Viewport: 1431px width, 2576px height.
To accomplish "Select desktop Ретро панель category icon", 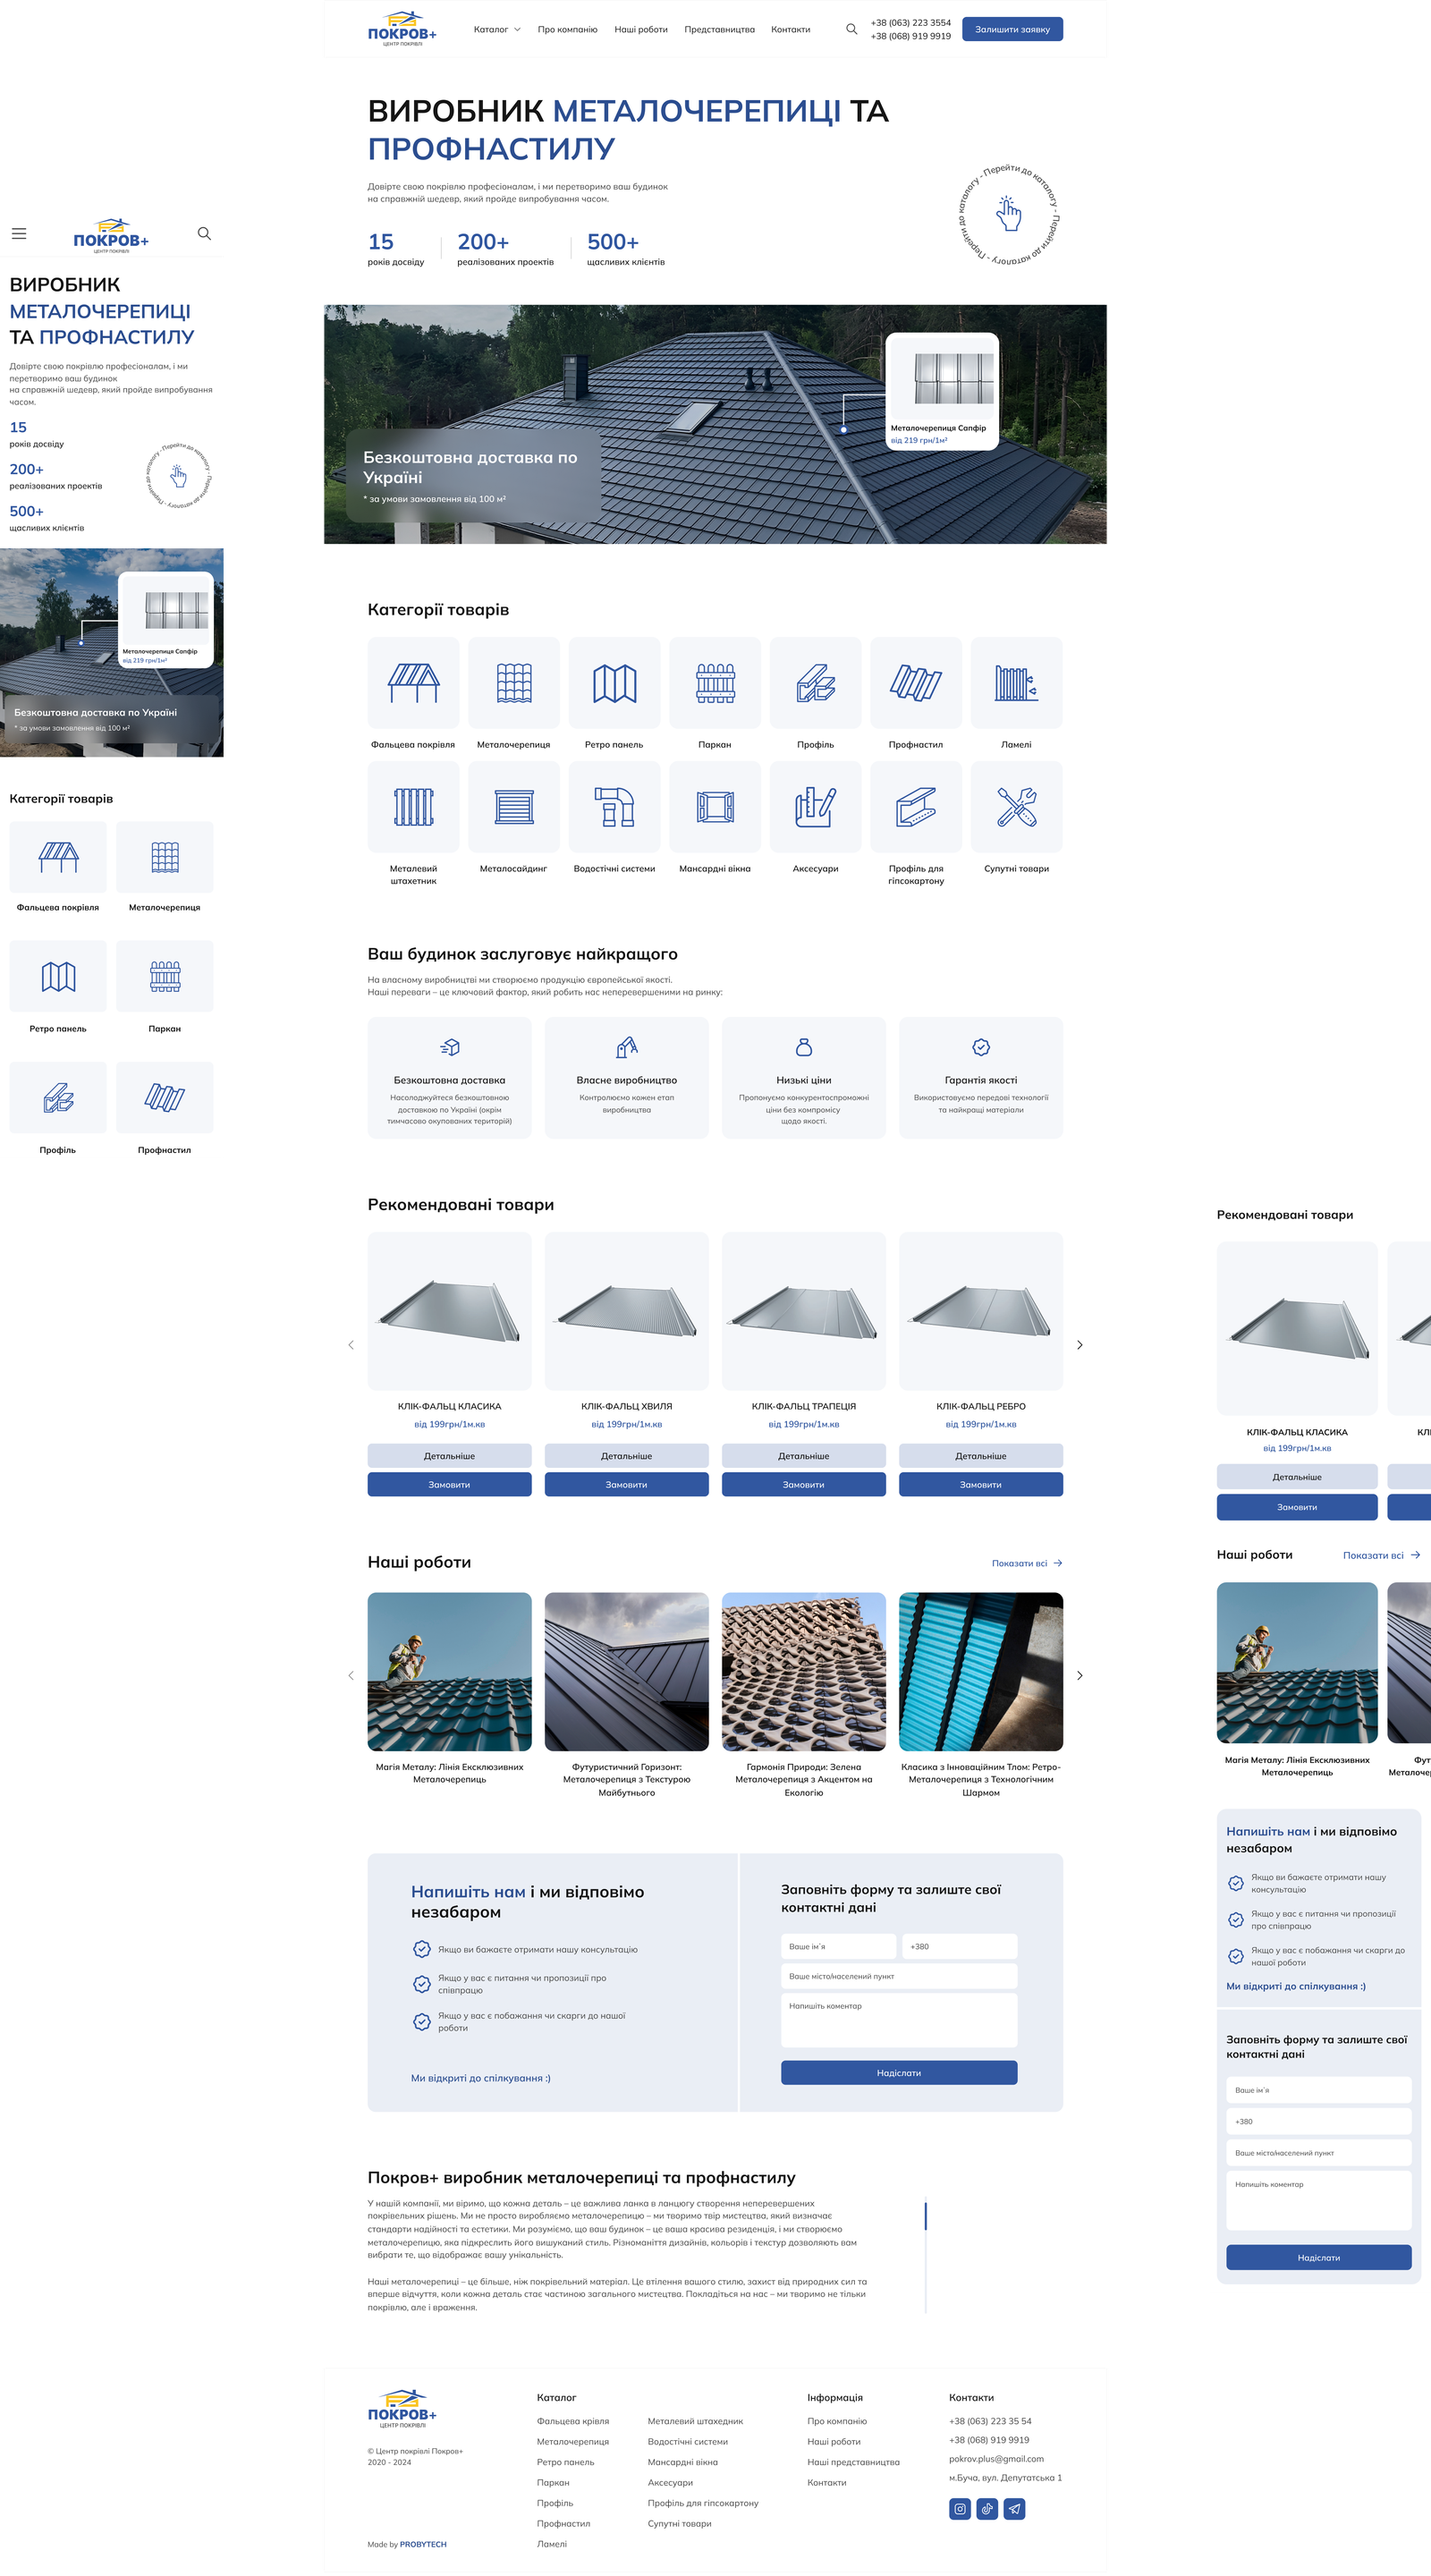I will click(614, 683).
